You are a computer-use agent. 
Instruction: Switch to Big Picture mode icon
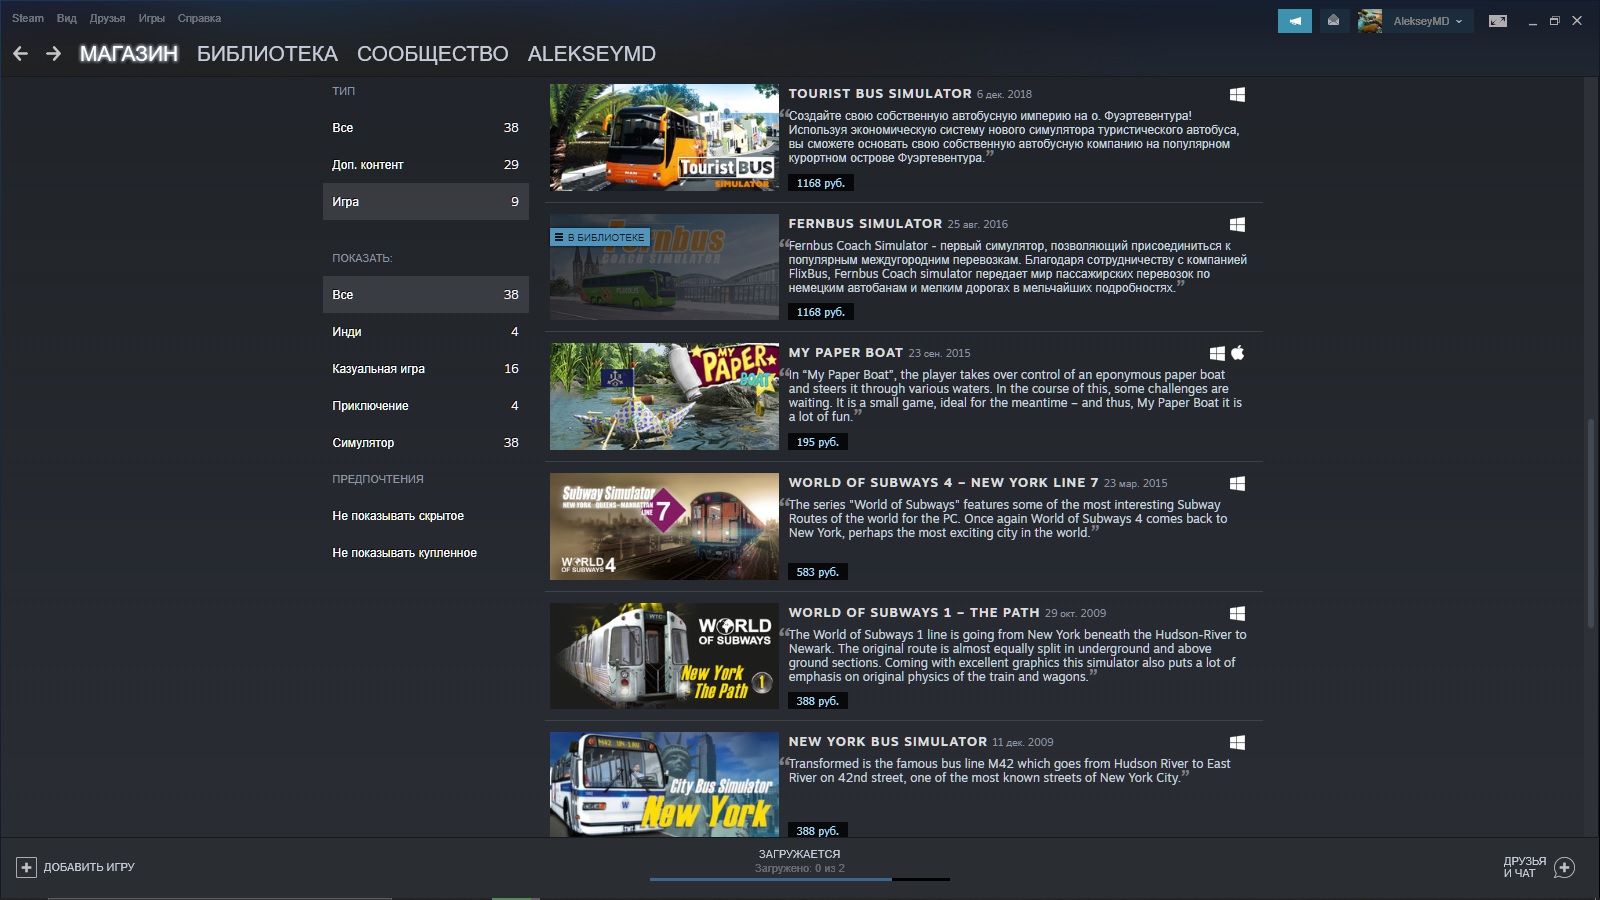(x=1498, y=21)
